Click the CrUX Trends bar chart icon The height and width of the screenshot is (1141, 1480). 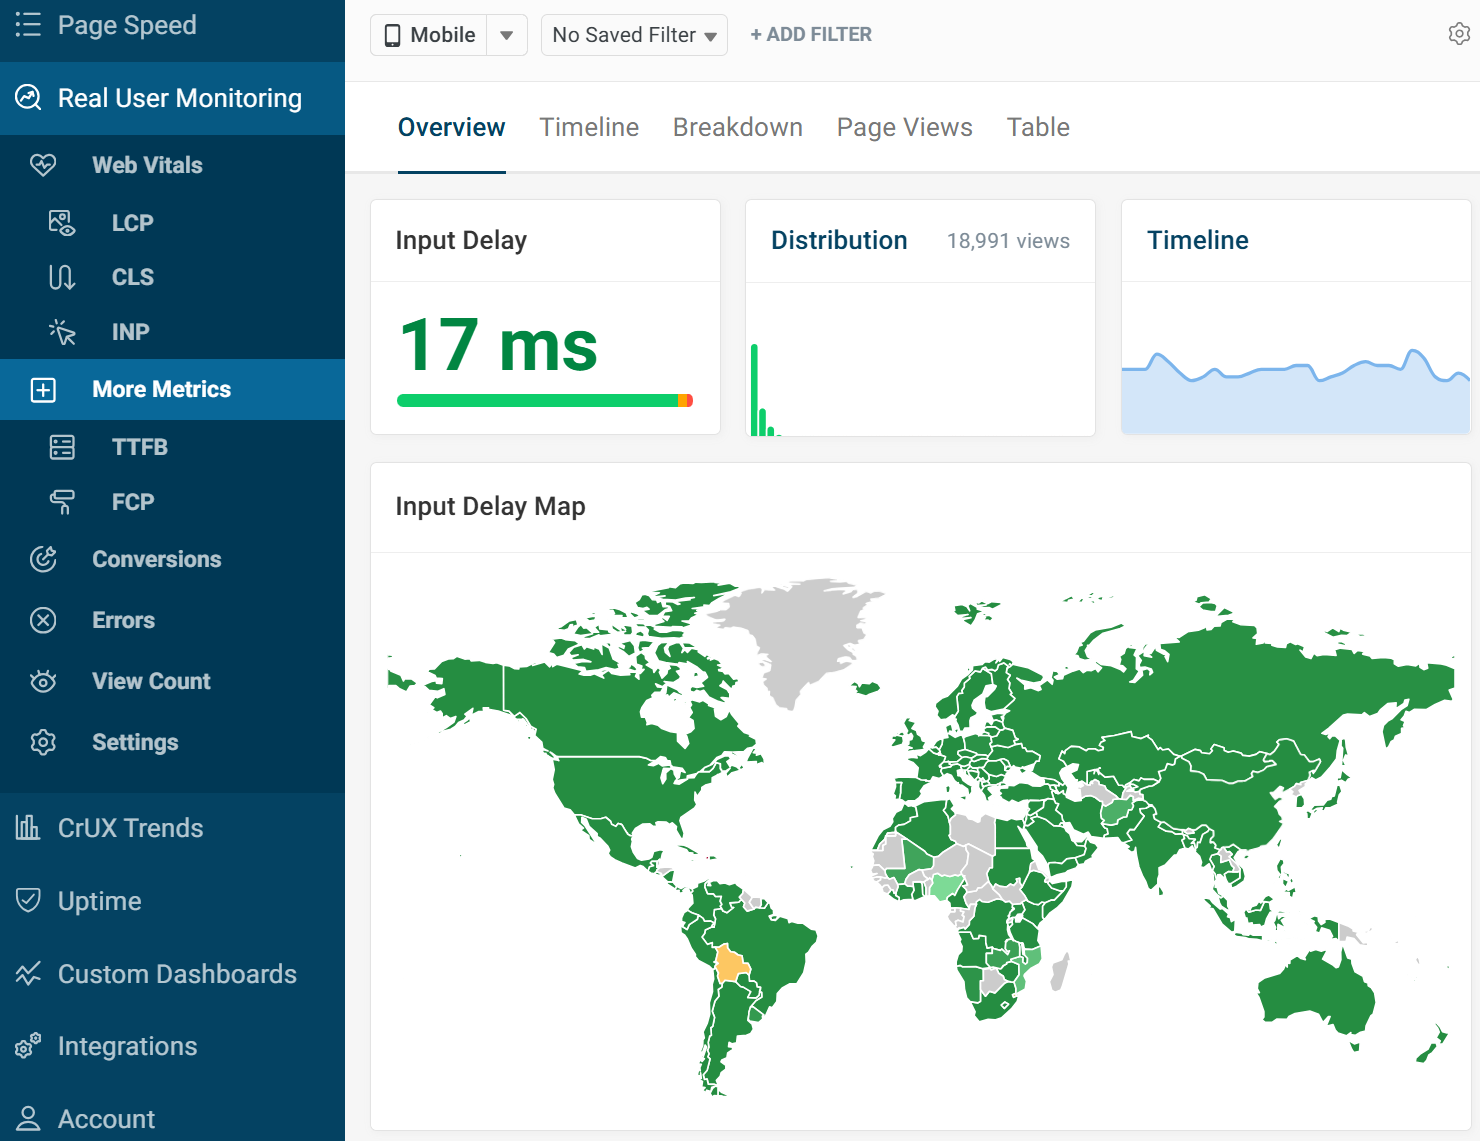28,828
